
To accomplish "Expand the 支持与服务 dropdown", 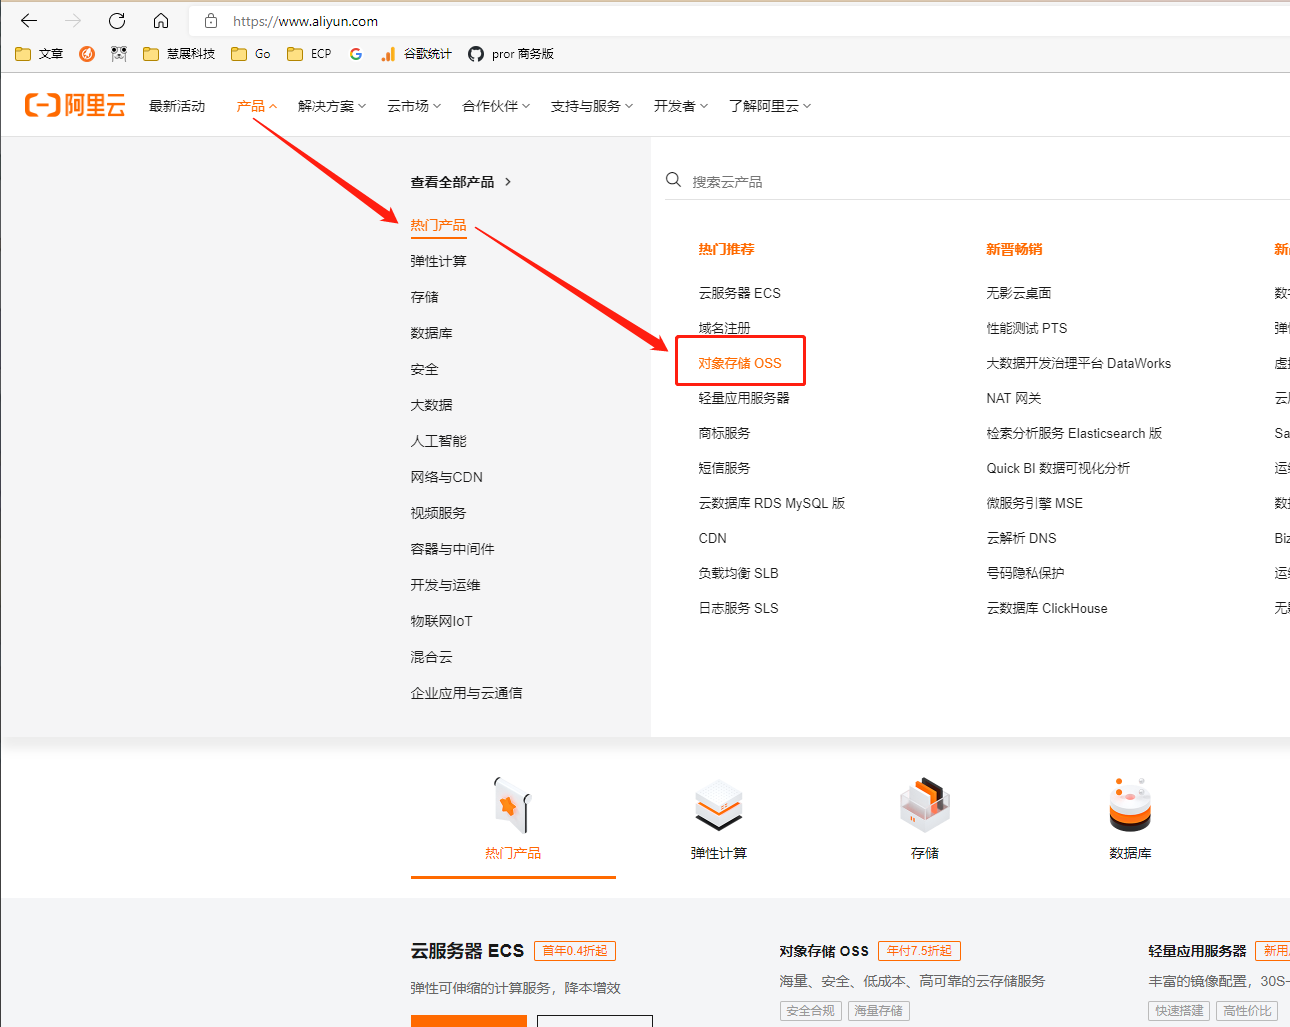I will coord(591,106).
